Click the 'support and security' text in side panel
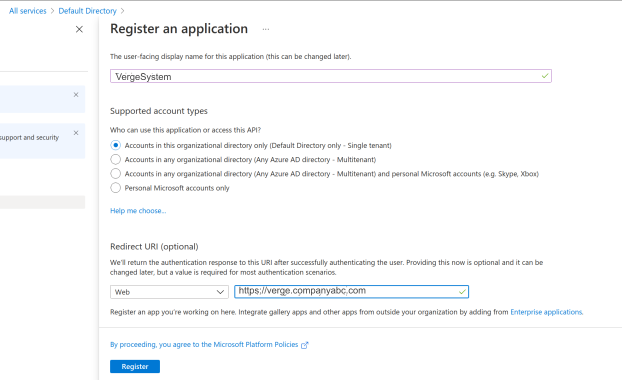 [29, 138]
